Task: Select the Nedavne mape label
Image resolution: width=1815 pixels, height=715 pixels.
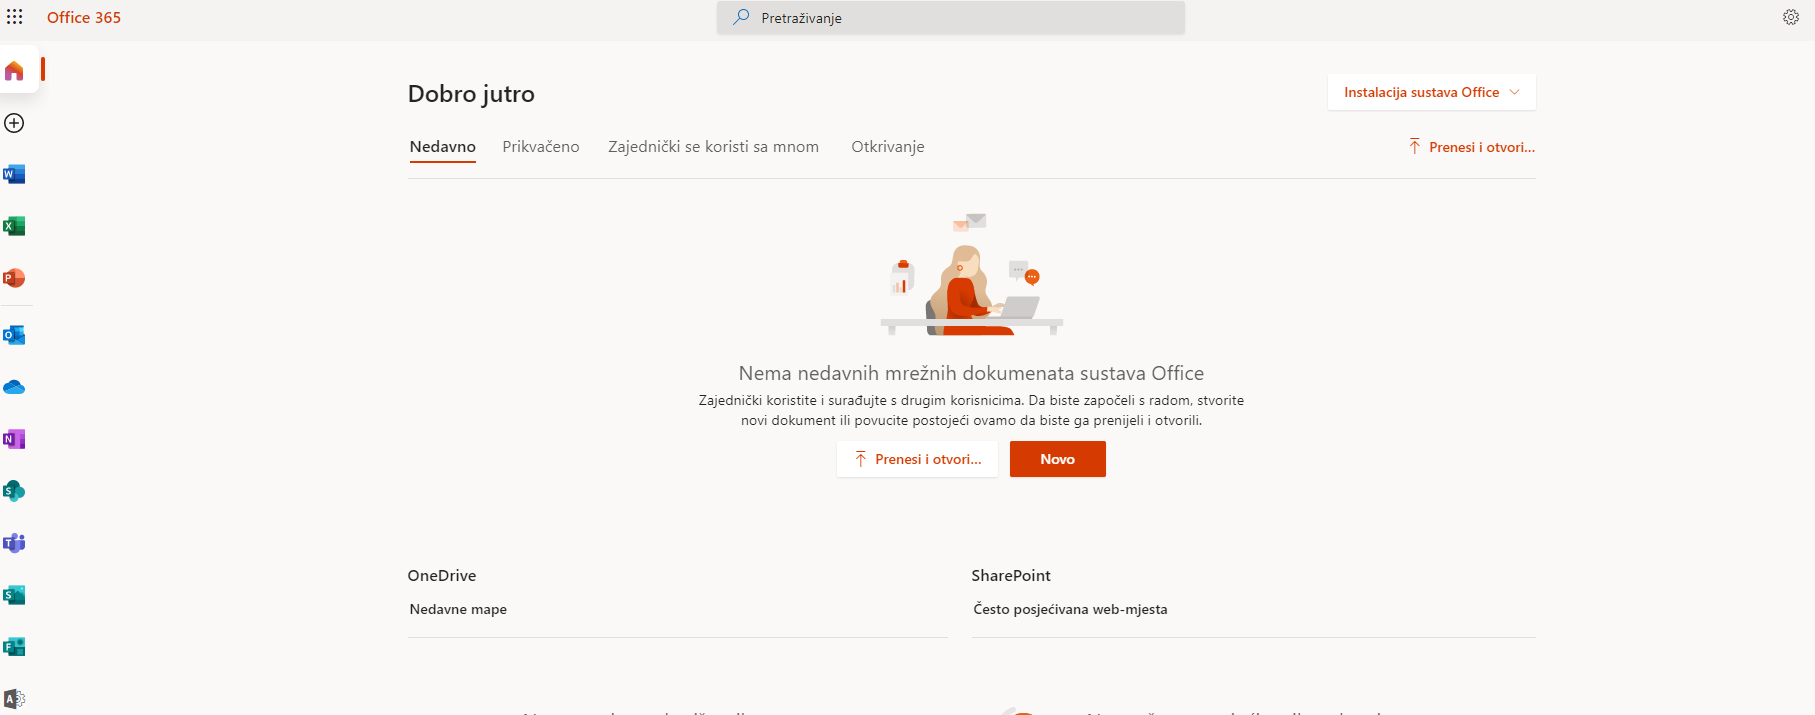Action: 458,609
